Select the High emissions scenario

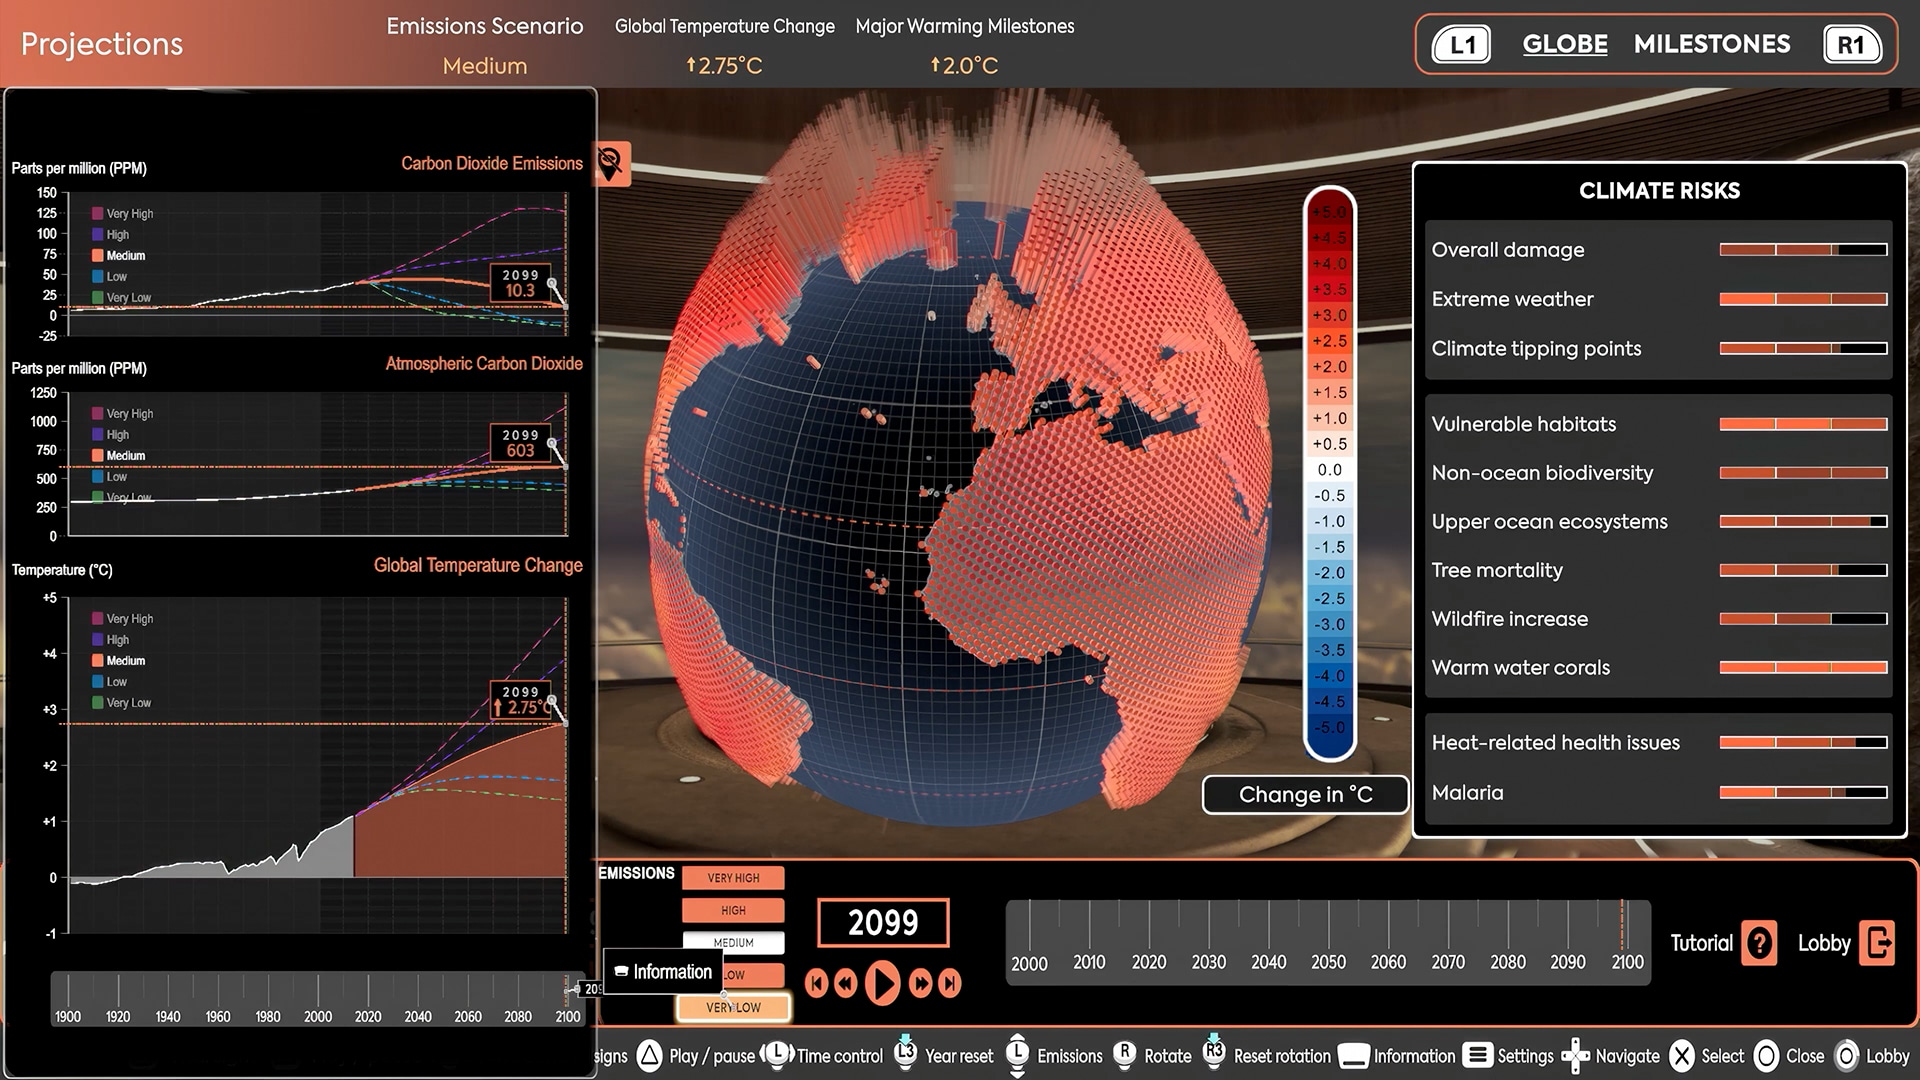pyautogui.click(x=733, y=911)
